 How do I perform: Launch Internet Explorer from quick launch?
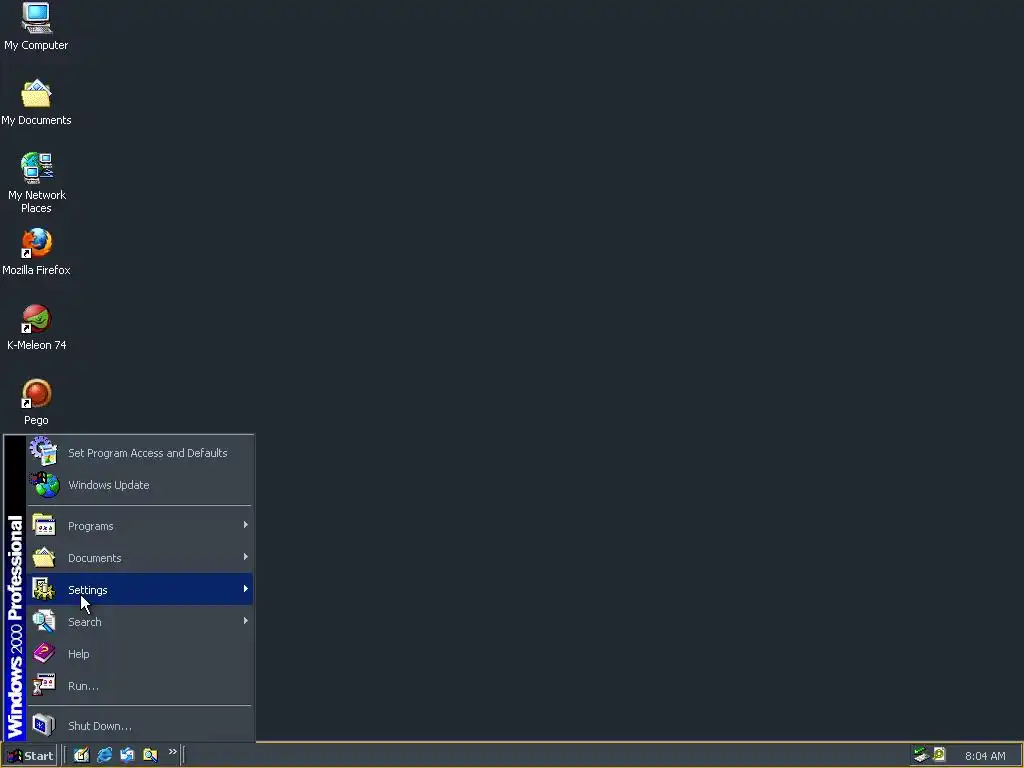pyautogui.click(x=104, y=755)
